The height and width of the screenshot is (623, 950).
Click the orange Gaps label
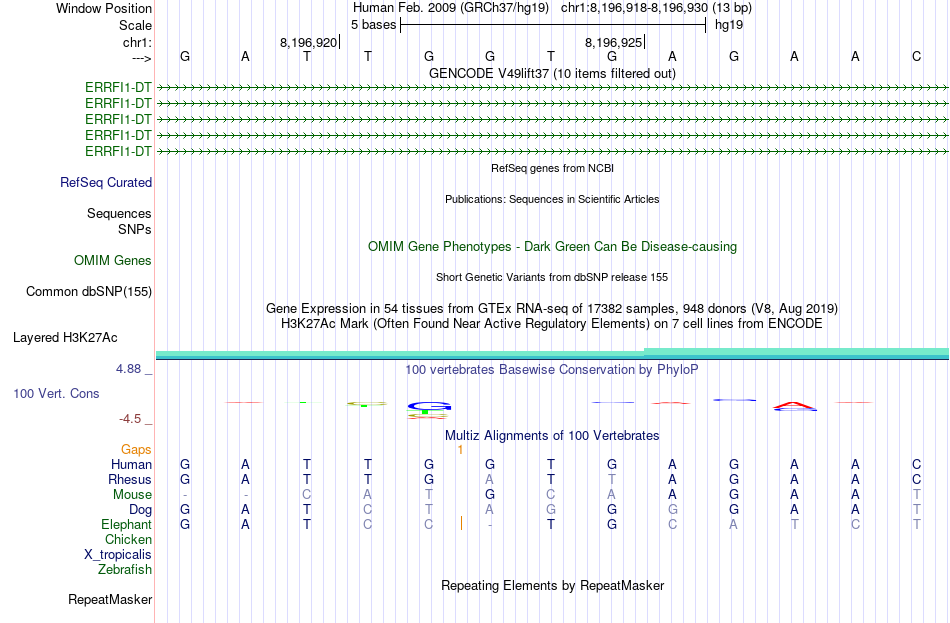[136, 450]
